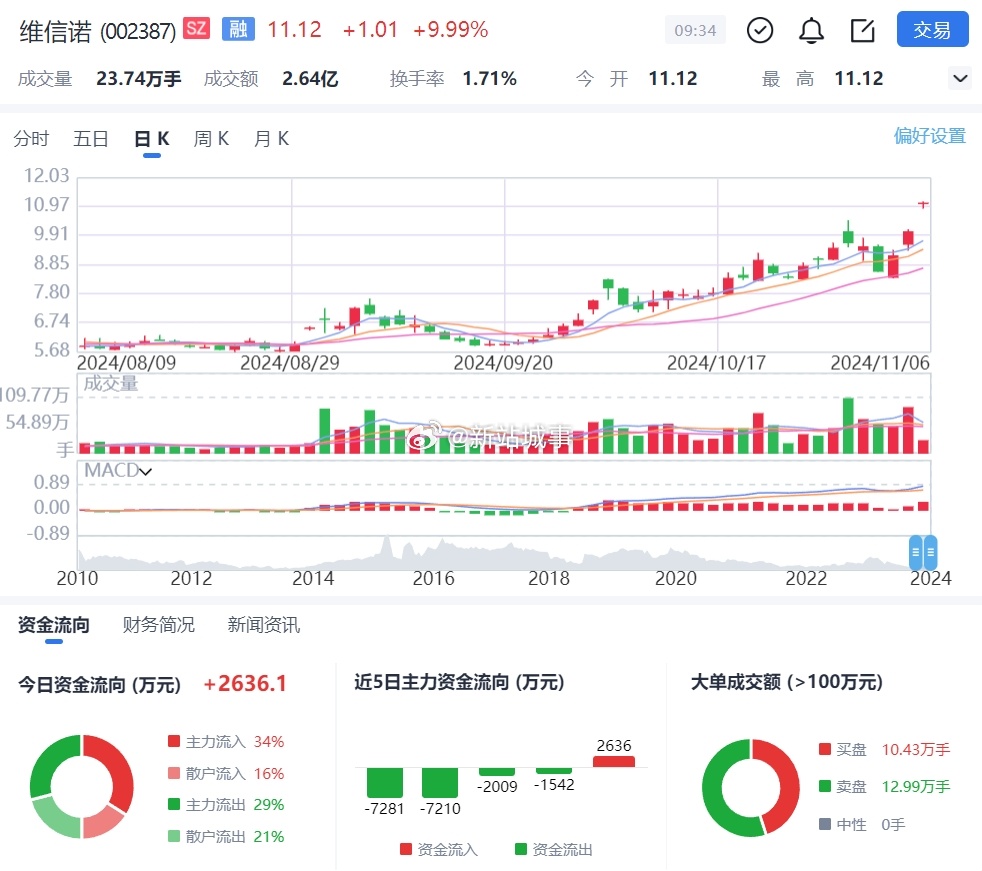
Task: Switch to the 五日 five-day chart
Action: 91,138
